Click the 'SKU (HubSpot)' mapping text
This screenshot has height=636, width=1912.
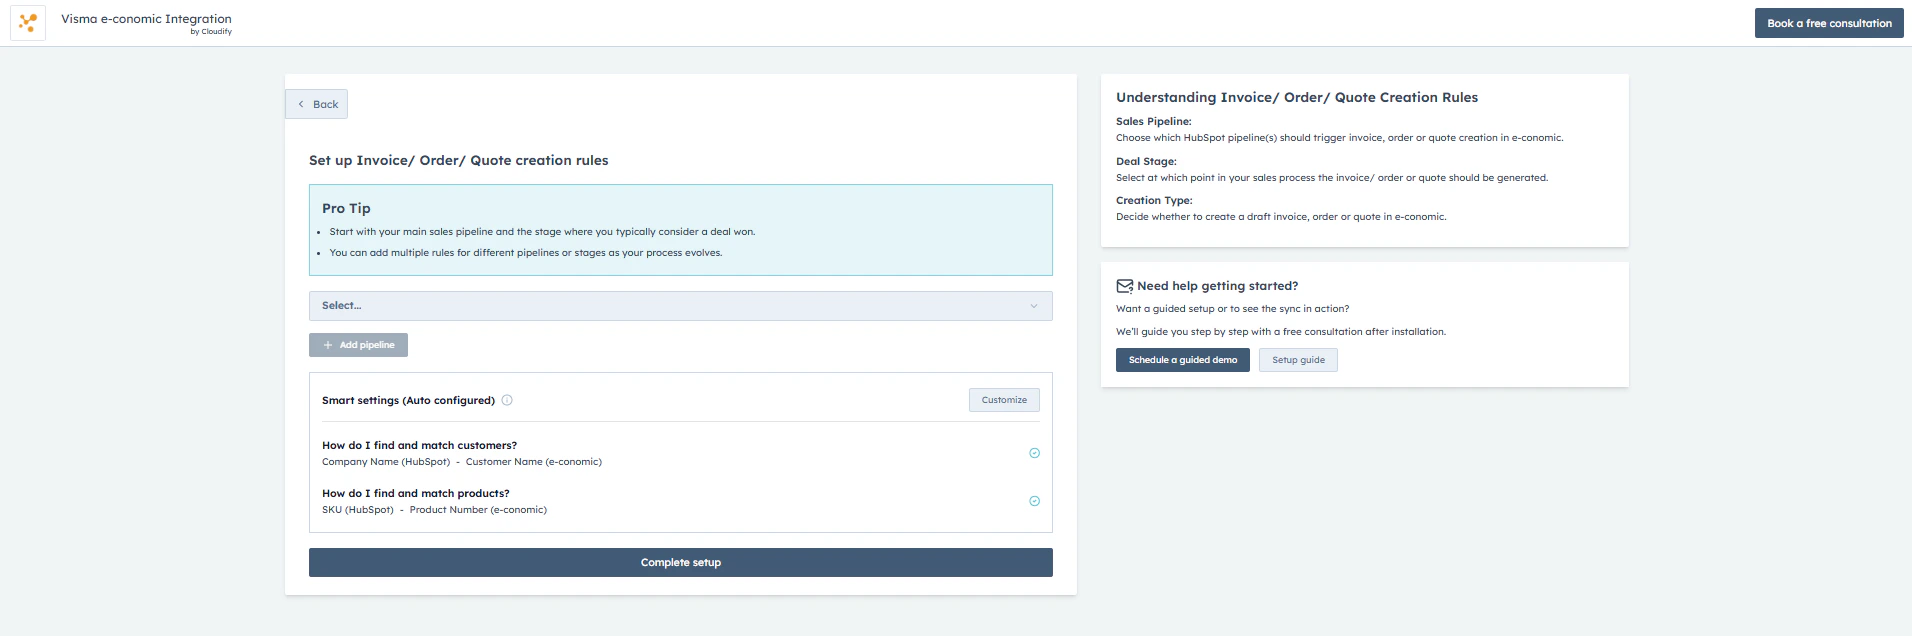click(x=358, y=510)
